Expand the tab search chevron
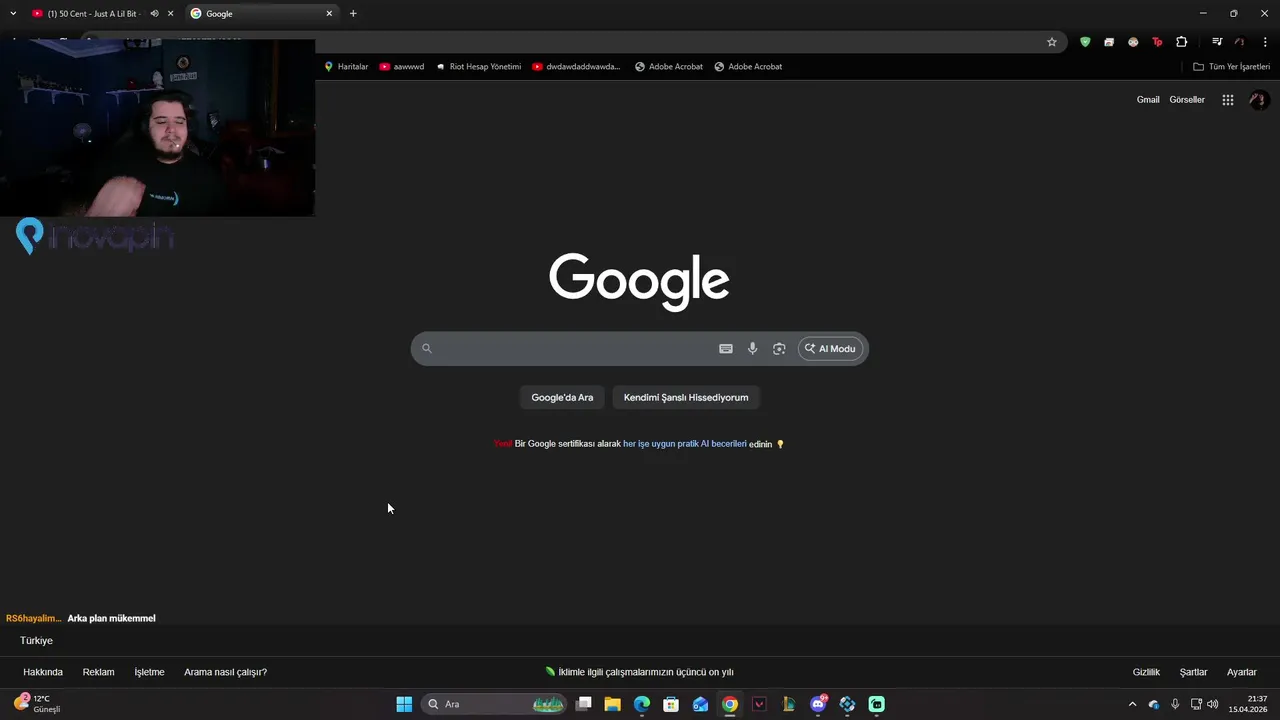The width and height of the screenshot is (1280, 720). 13,13
